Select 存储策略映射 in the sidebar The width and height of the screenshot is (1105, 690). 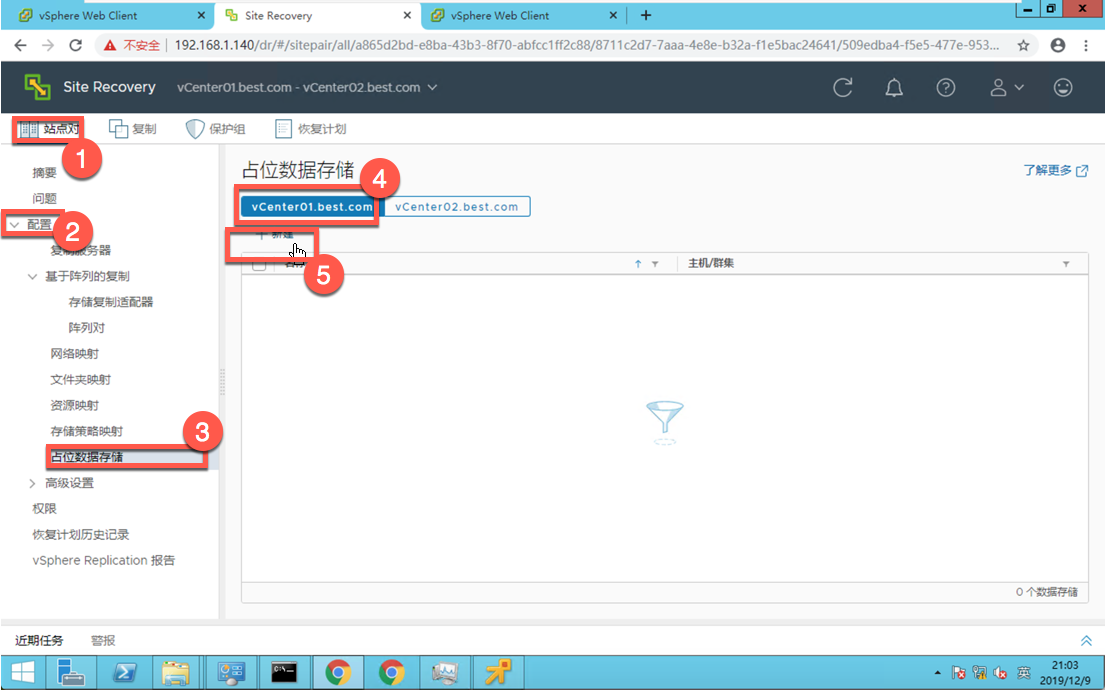pos(87,431)
